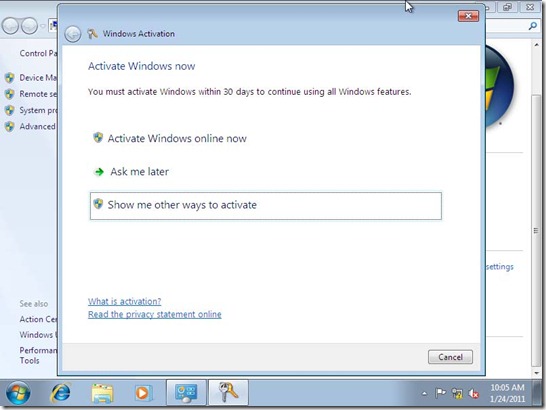The width and height of the screenshot is (546, 410).
Task: Open Windows Explorer folder icon in taskbar
Action: (x=102, y=393)
